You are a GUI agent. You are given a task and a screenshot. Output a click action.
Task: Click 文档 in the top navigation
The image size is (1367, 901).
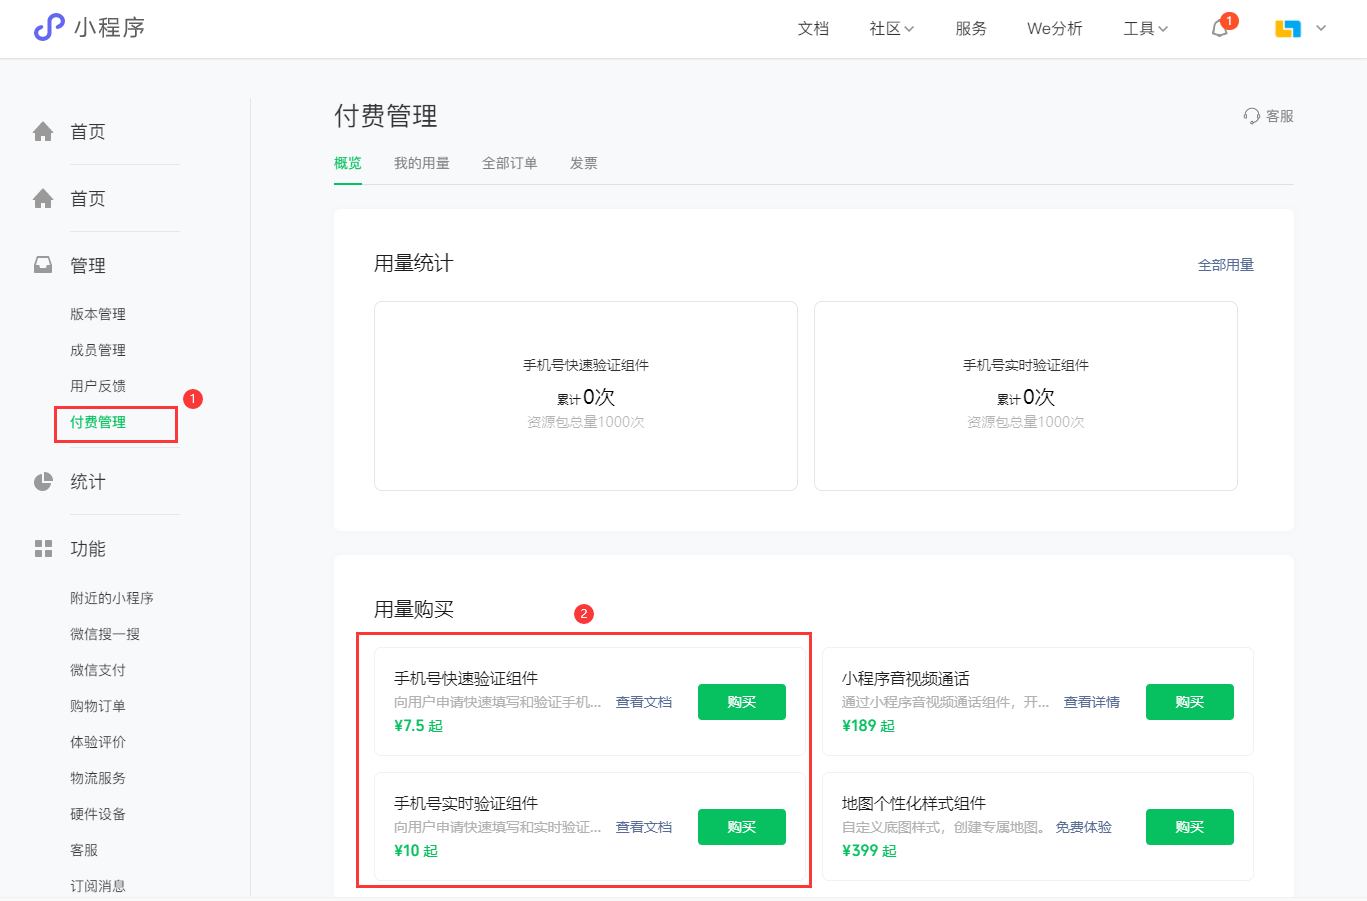point(812,28)
